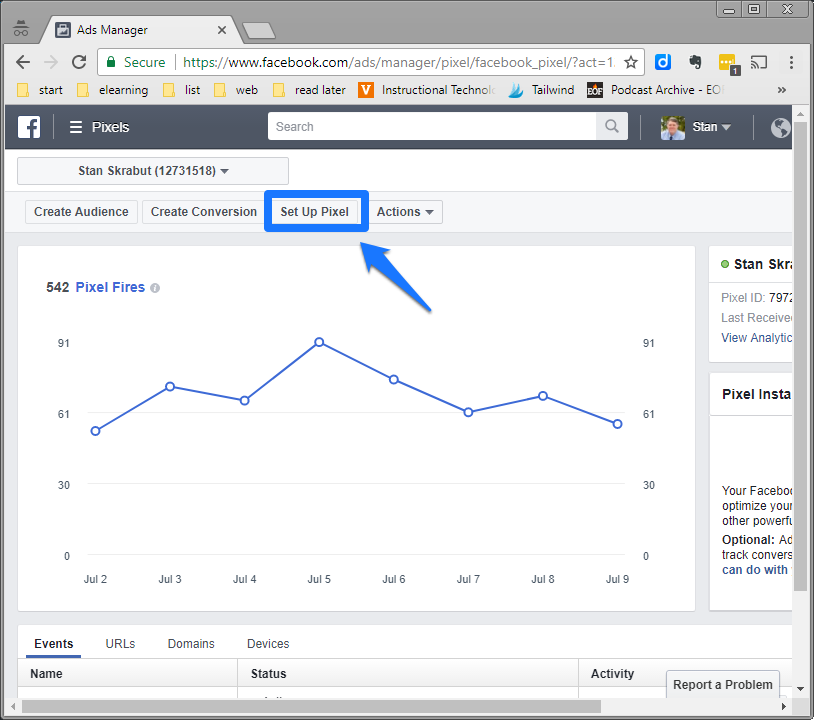The image size is (814, 720).
Task: Bookmark this page with star icon
Action: [x=631, y=62]
